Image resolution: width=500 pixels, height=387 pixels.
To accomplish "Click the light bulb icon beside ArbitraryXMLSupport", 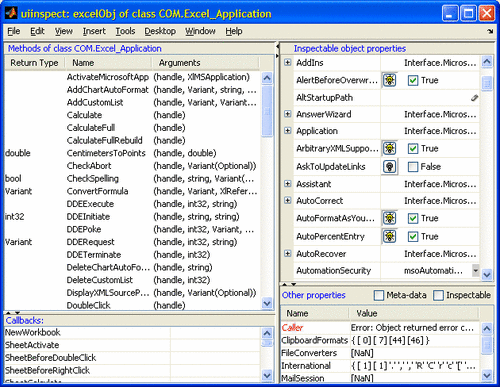I will tap(389, 148).
